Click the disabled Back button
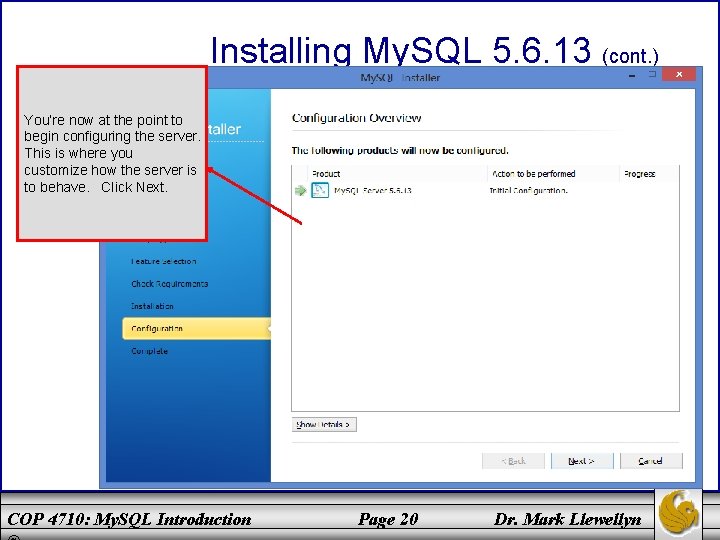 [x=513, y=461]
